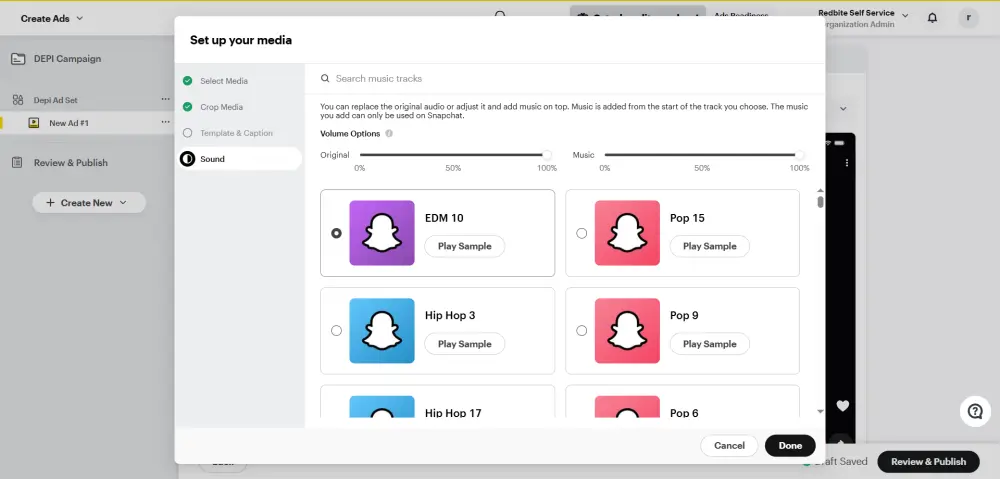Open the Sound step
This screenshot has width=1000, height=479.
240,159
